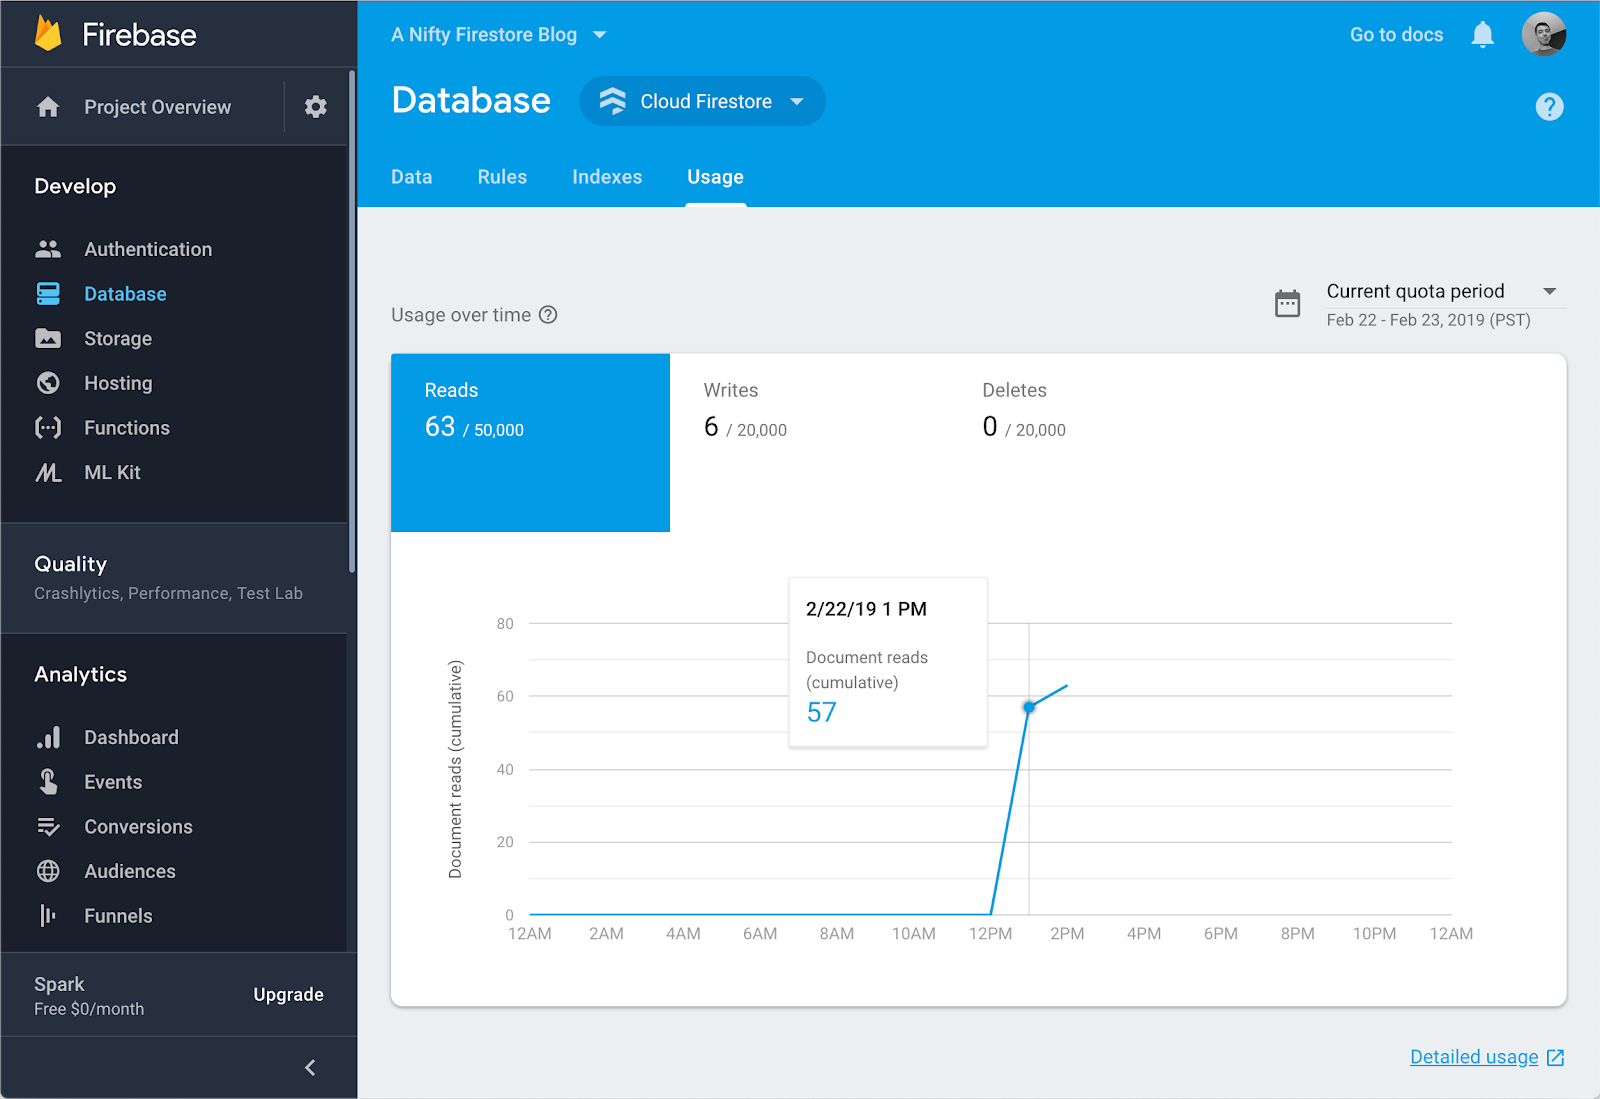Screen dimensions: 1600x1099
Task: Click the Usage over time info icon
Action: (x=548, y=315)
